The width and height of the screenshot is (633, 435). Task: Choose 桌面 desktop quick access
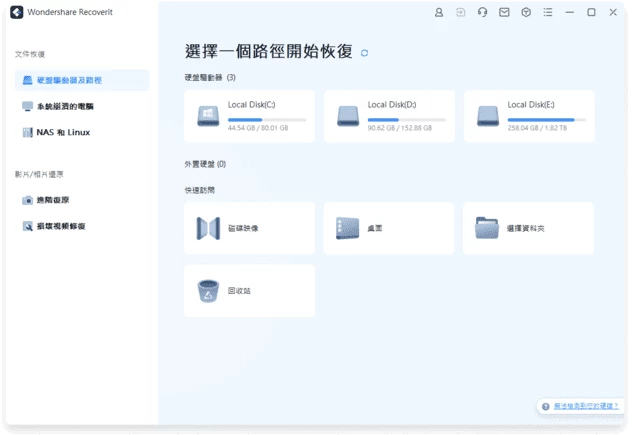(x=389, y=228)
